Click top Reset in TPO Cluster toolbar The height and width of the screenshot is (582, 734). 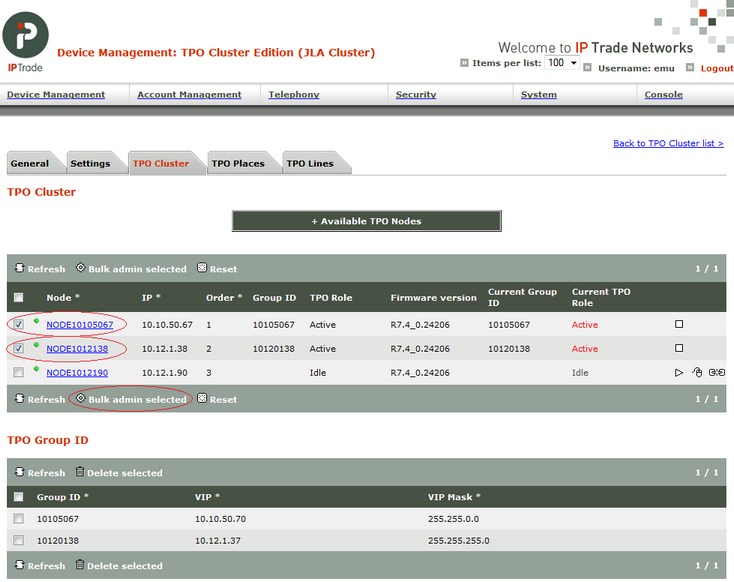click(217, 269)
